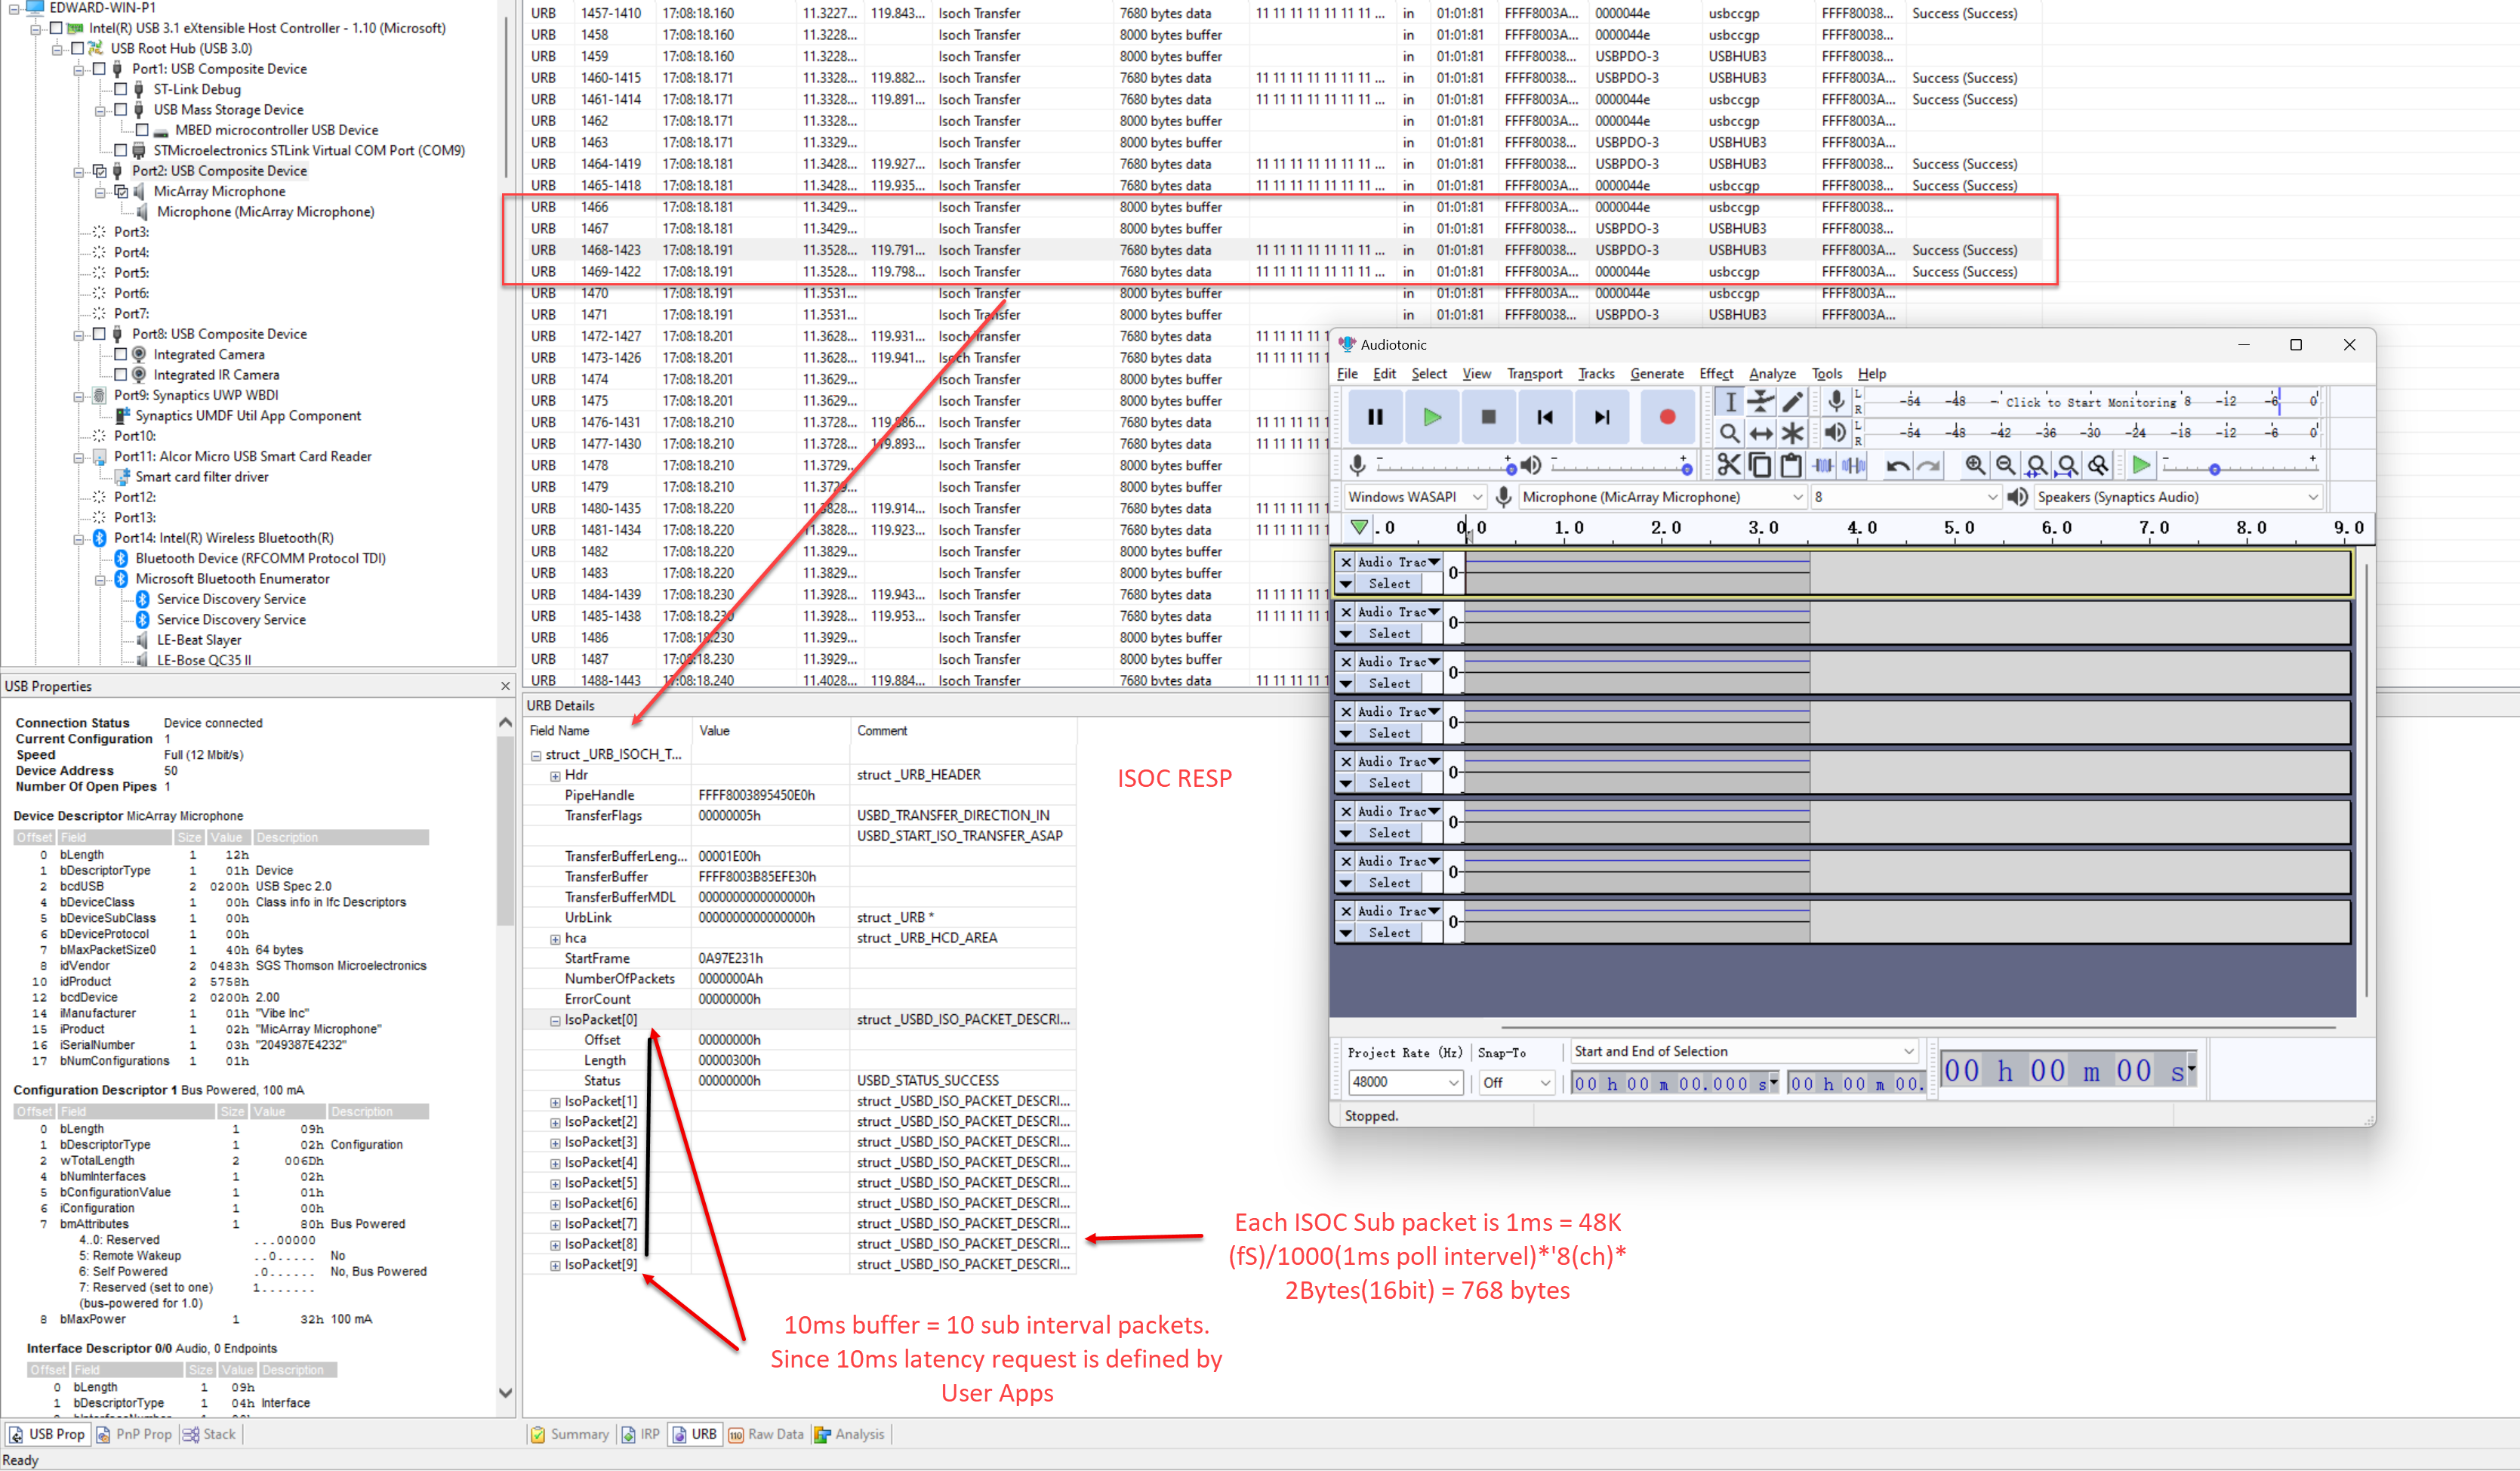The image size is (2520, 1471).
Task: Select the Selection (I-beam) tool
Action: 1732,403
